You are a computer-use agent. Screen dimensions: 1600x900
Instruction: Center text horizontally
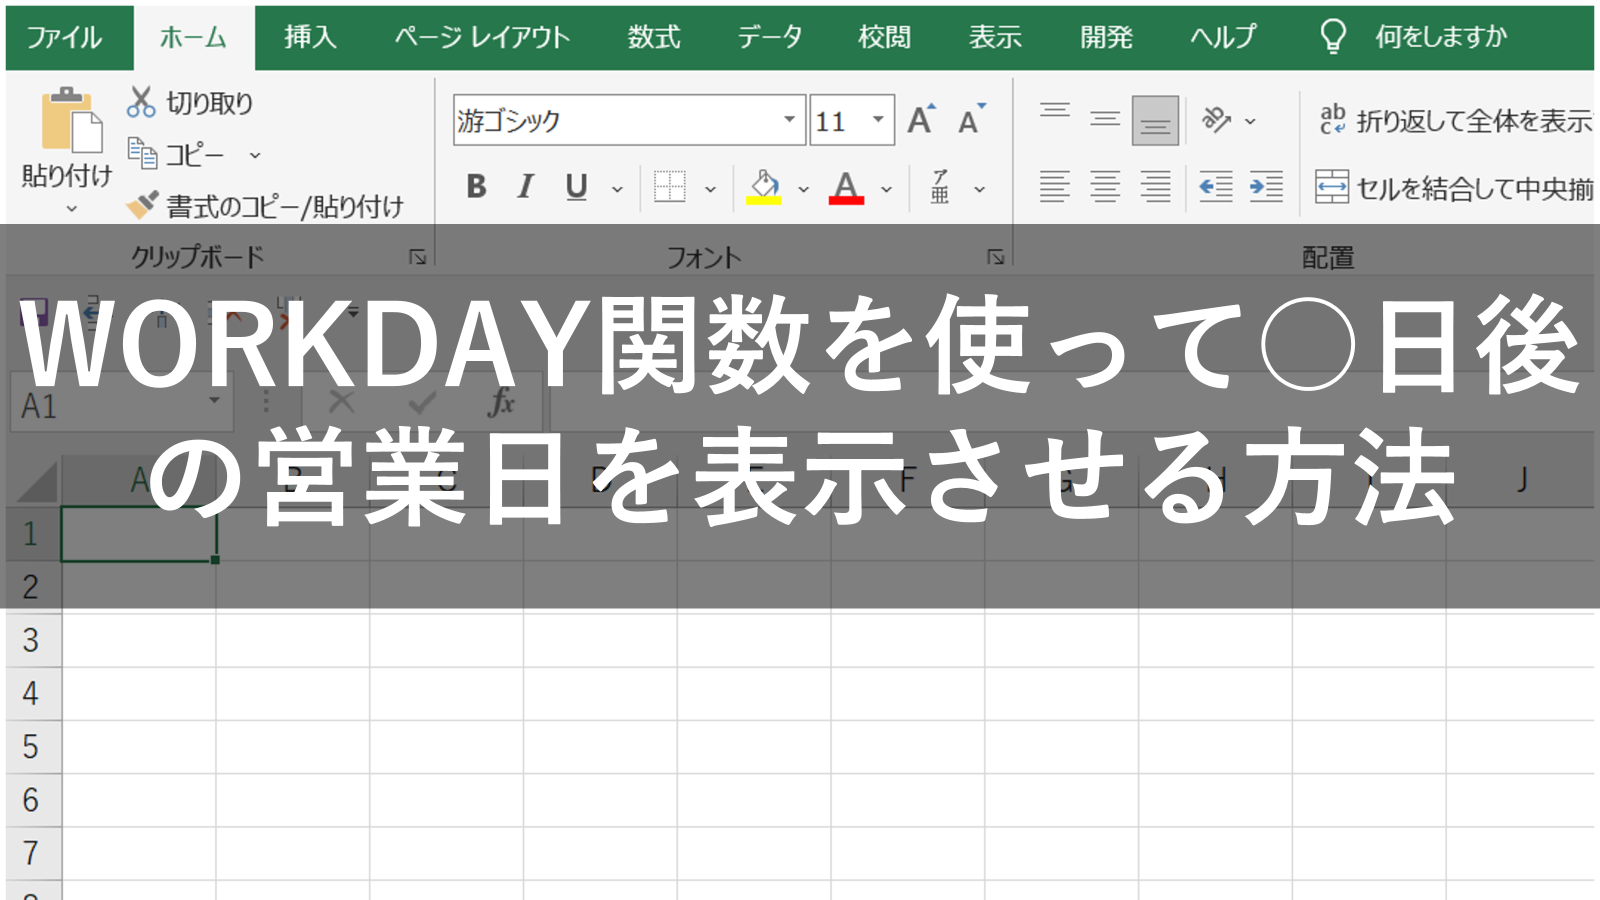pyautogui.click(x=1105, y=187)
